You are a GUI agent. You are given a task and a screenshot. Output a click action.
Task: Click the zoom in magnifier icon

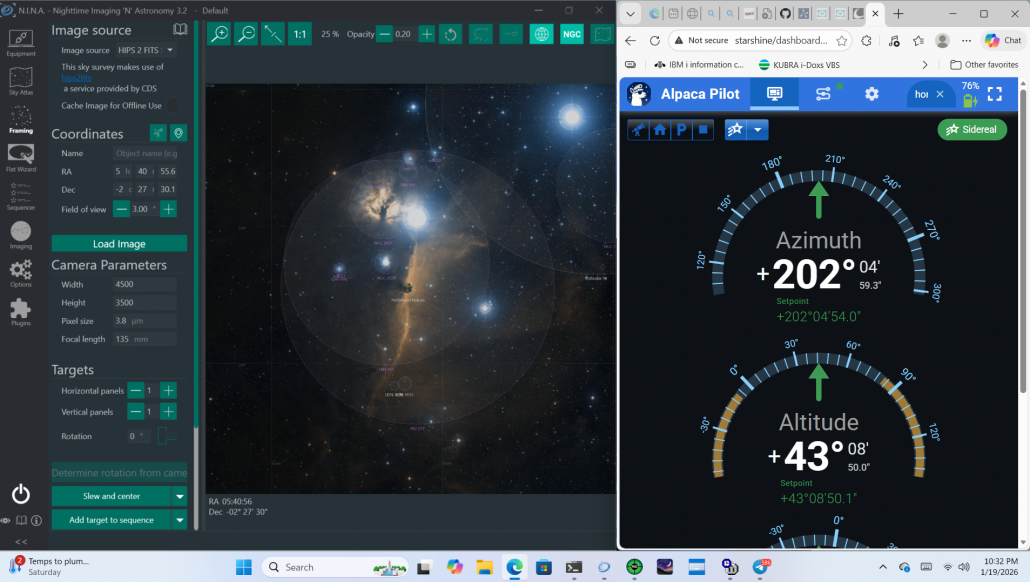219,34
